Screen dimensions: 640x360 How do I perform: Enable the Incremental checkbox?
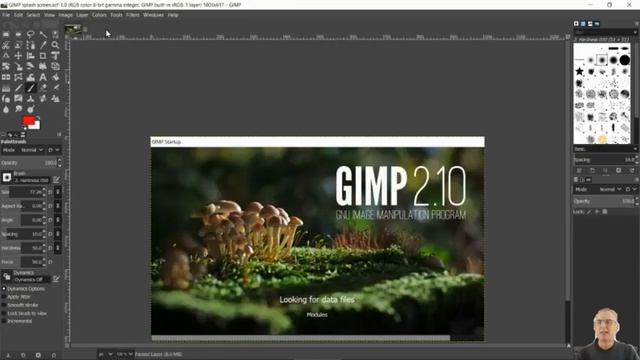[x=4, y=321]
